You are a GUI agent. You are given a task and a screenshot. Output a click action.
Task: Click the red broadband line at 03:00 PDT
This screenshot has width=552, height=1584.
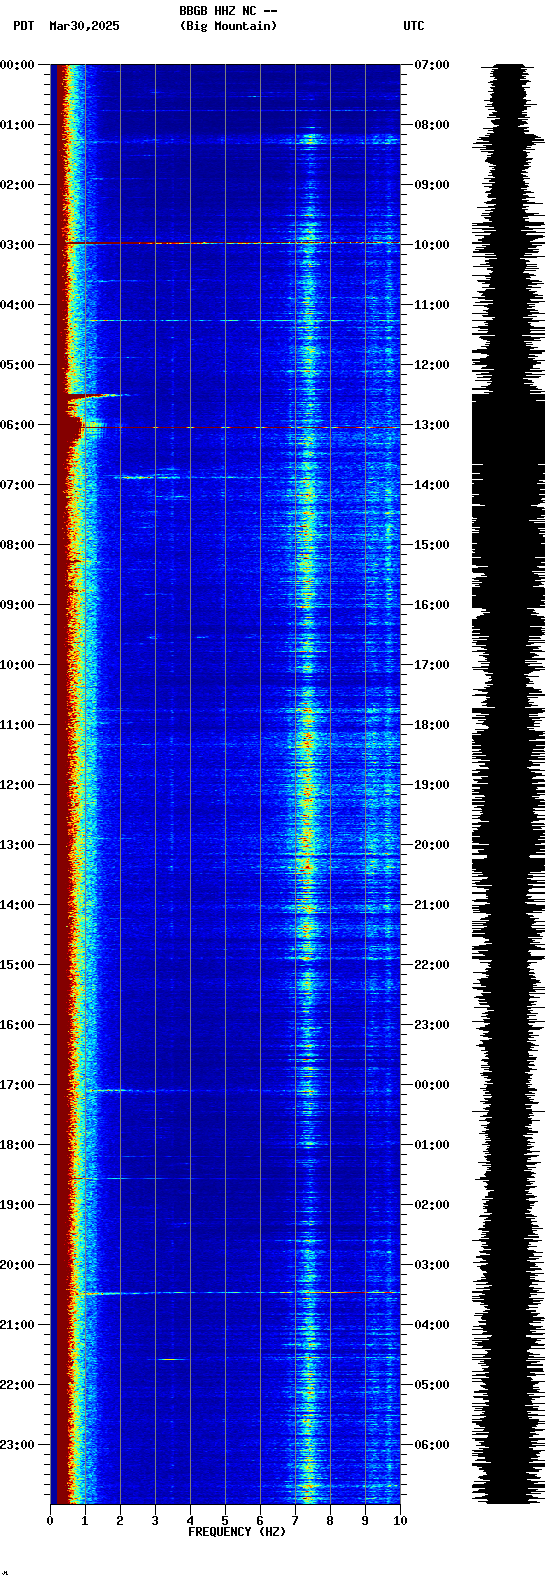[232, 243]
